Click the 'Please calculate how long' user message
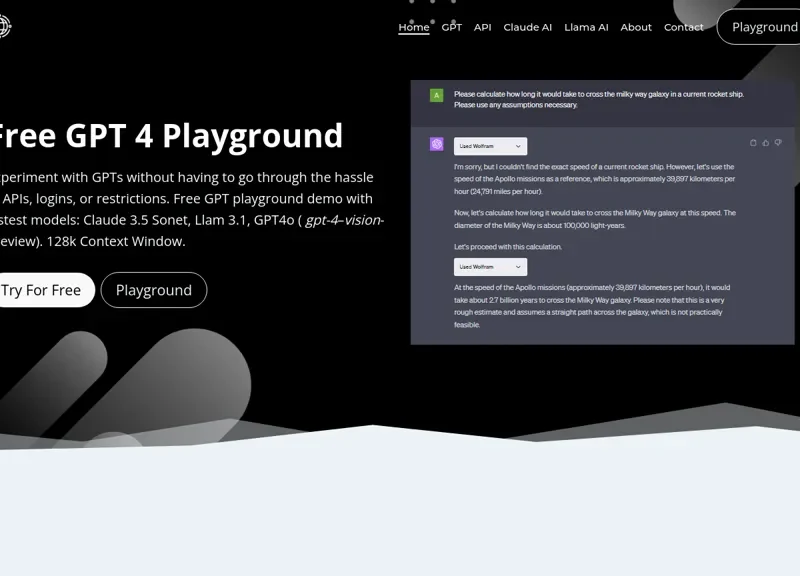This screenshot has height=576, width=800. tap(599, 99)
